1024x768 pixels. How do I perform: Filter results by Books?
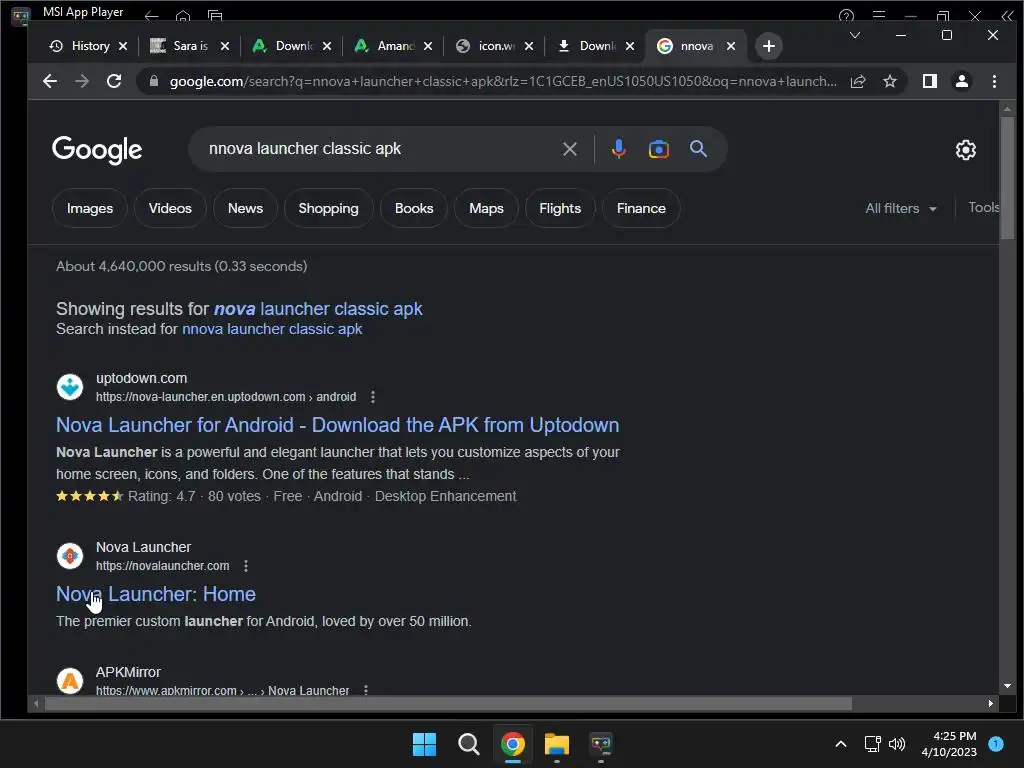point(413,208)
